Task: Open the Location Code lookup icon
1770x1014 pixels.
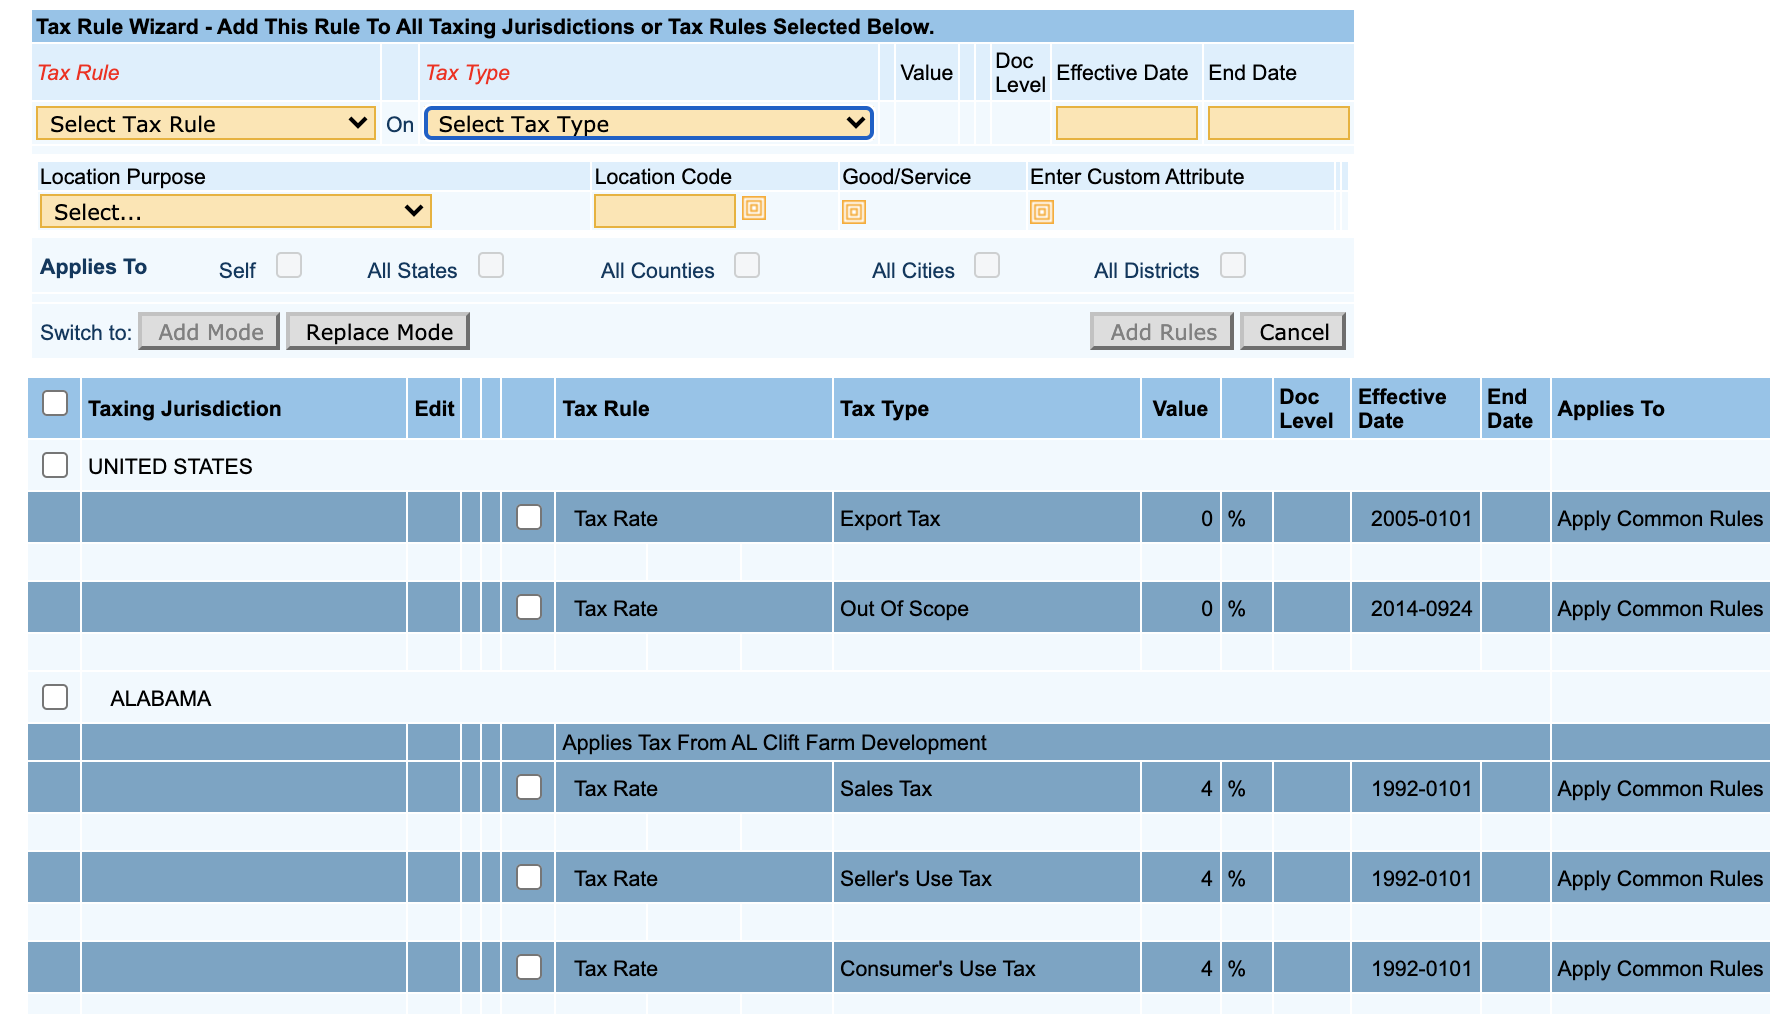Action: (754, 208)
